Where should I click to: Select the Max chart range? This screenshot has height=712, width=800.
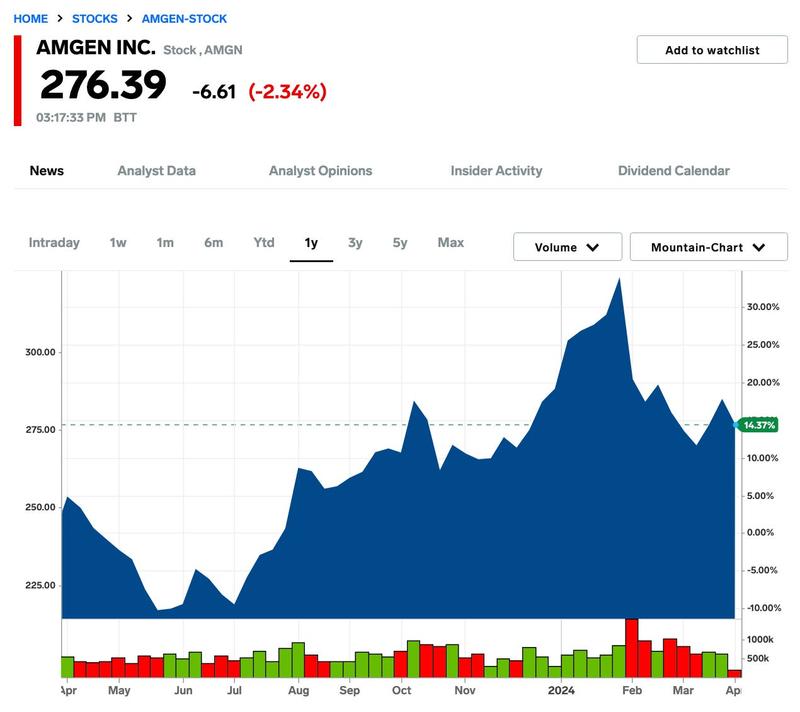click(451, 243)
